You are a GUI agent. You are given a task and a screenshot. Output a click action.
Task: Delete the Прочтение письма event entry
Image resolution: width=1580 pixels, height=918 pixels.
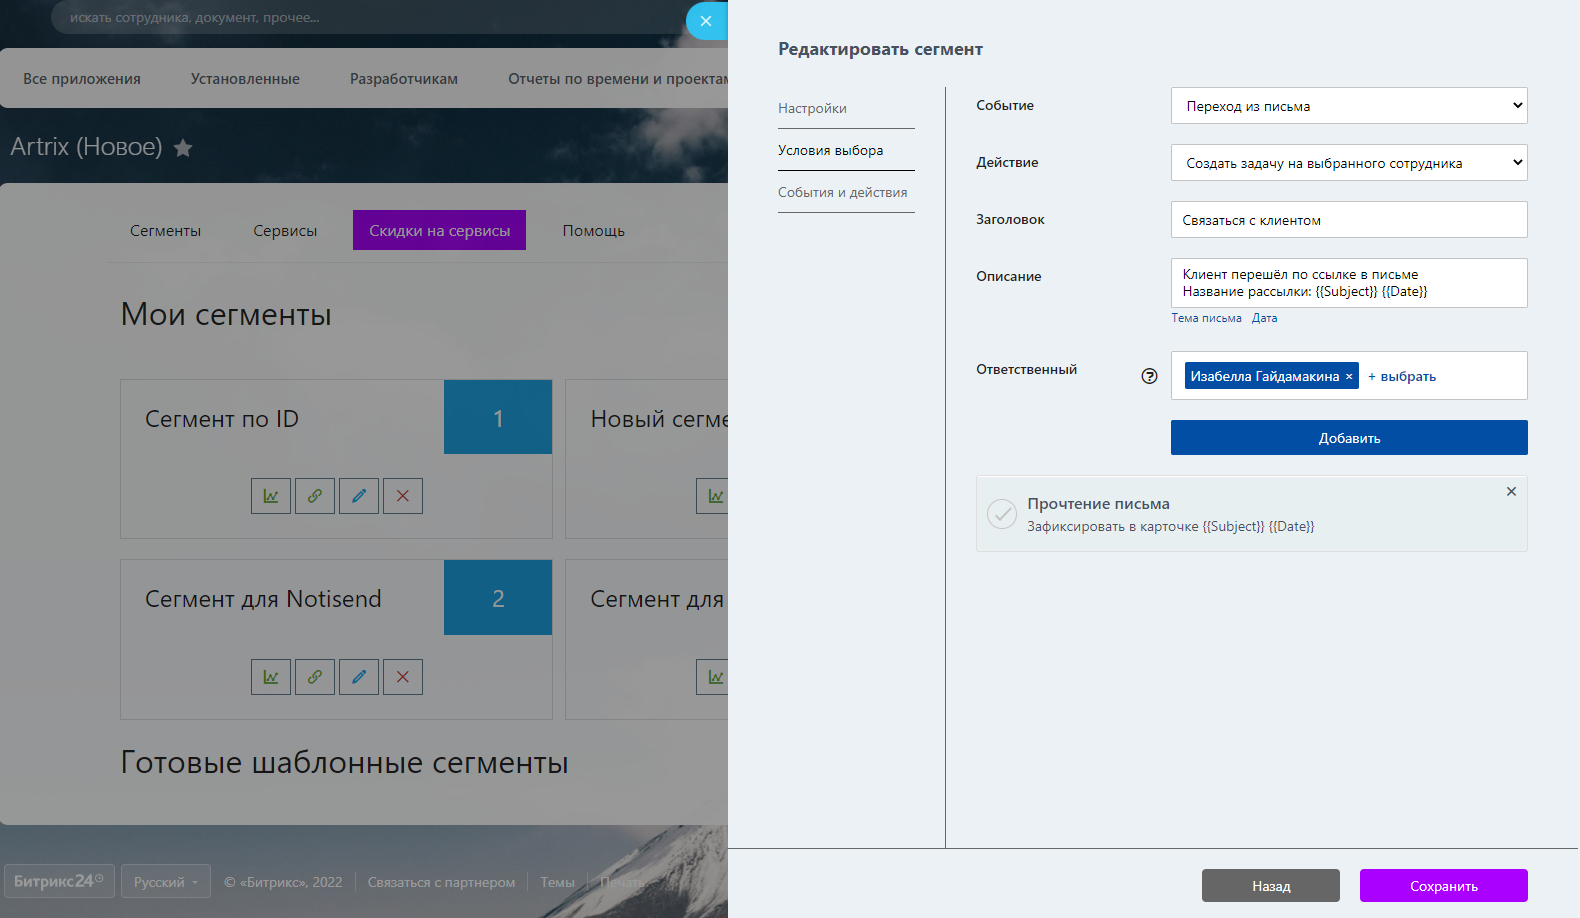[x=1511, y=491]
